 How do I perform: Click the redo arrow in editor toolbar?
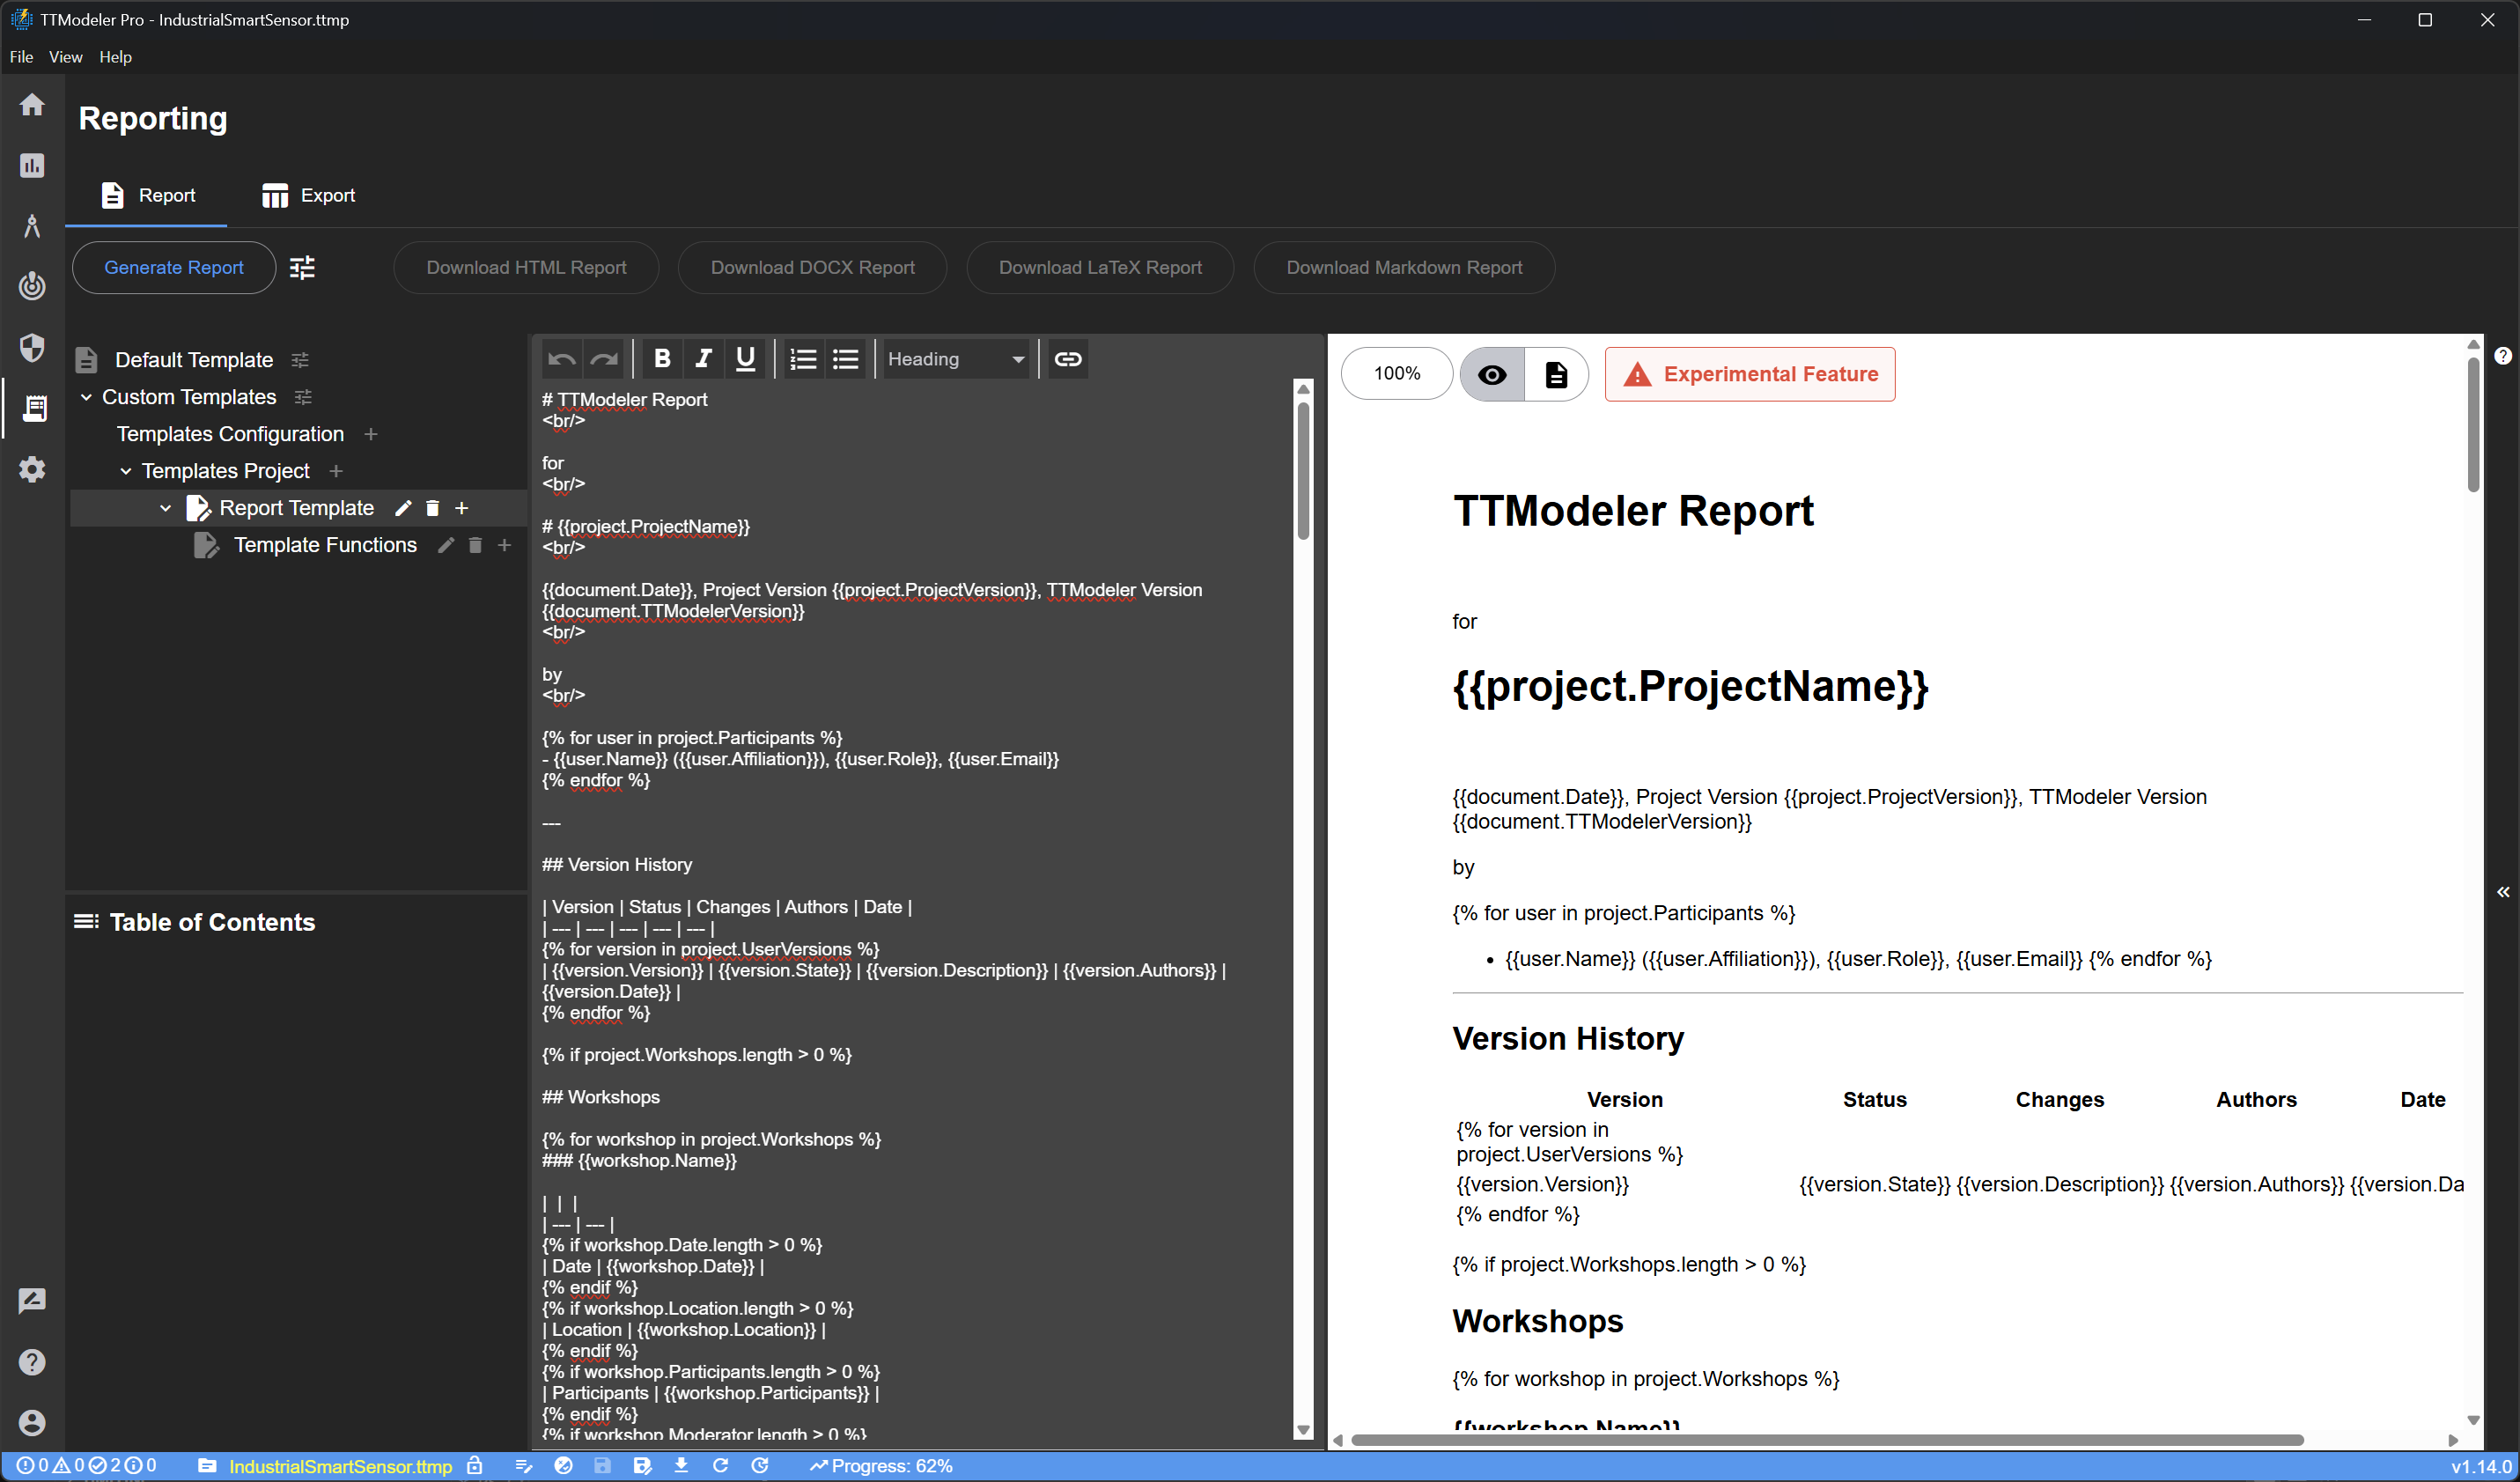click(604, 359)
